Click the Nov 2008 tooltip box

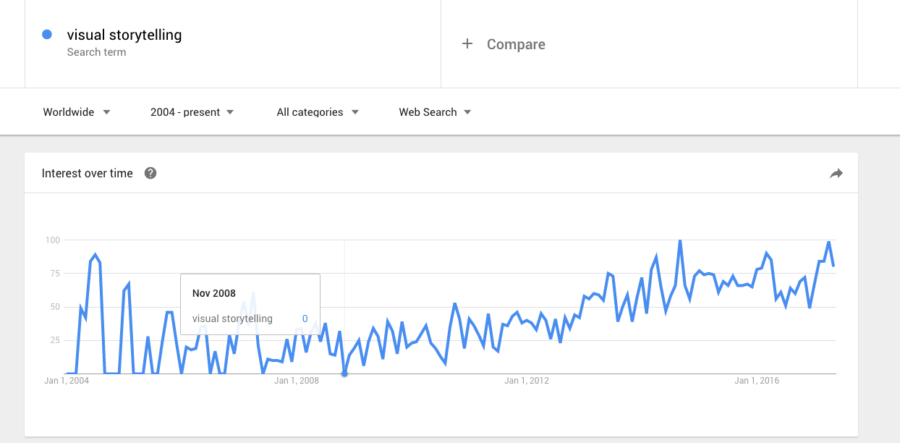pos(250,304)
